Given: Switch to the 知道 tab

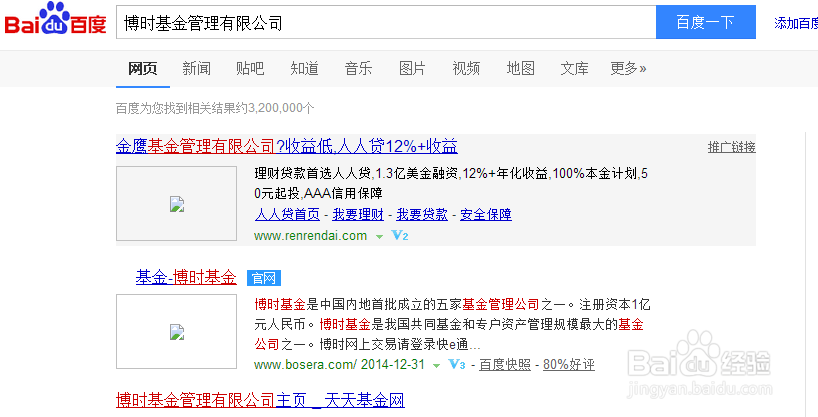Looking at the screenshot, I should click(x=305, y=68).
